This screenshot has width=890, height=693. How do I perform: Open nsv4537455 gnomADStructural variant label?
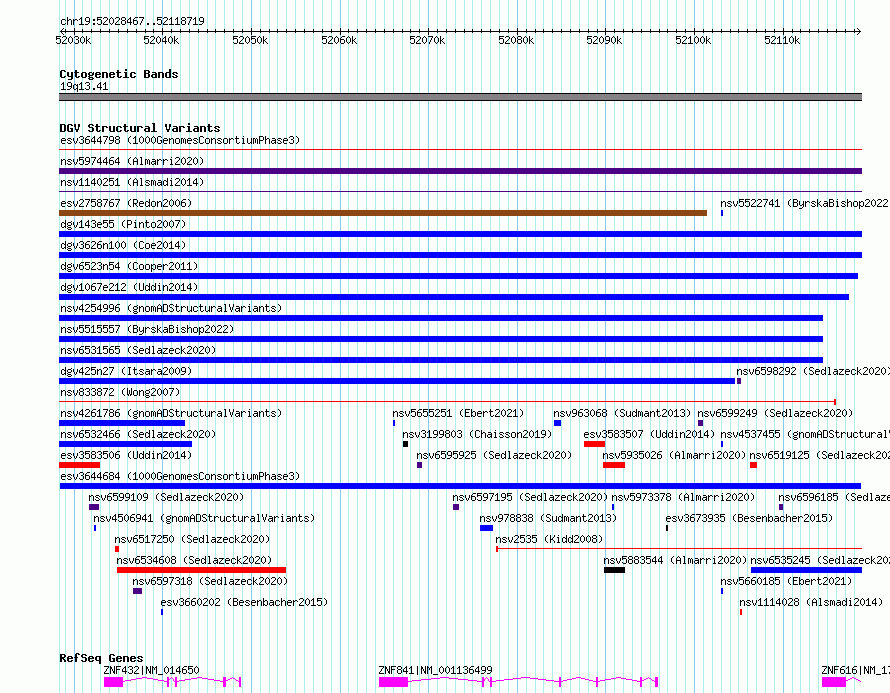804,434
